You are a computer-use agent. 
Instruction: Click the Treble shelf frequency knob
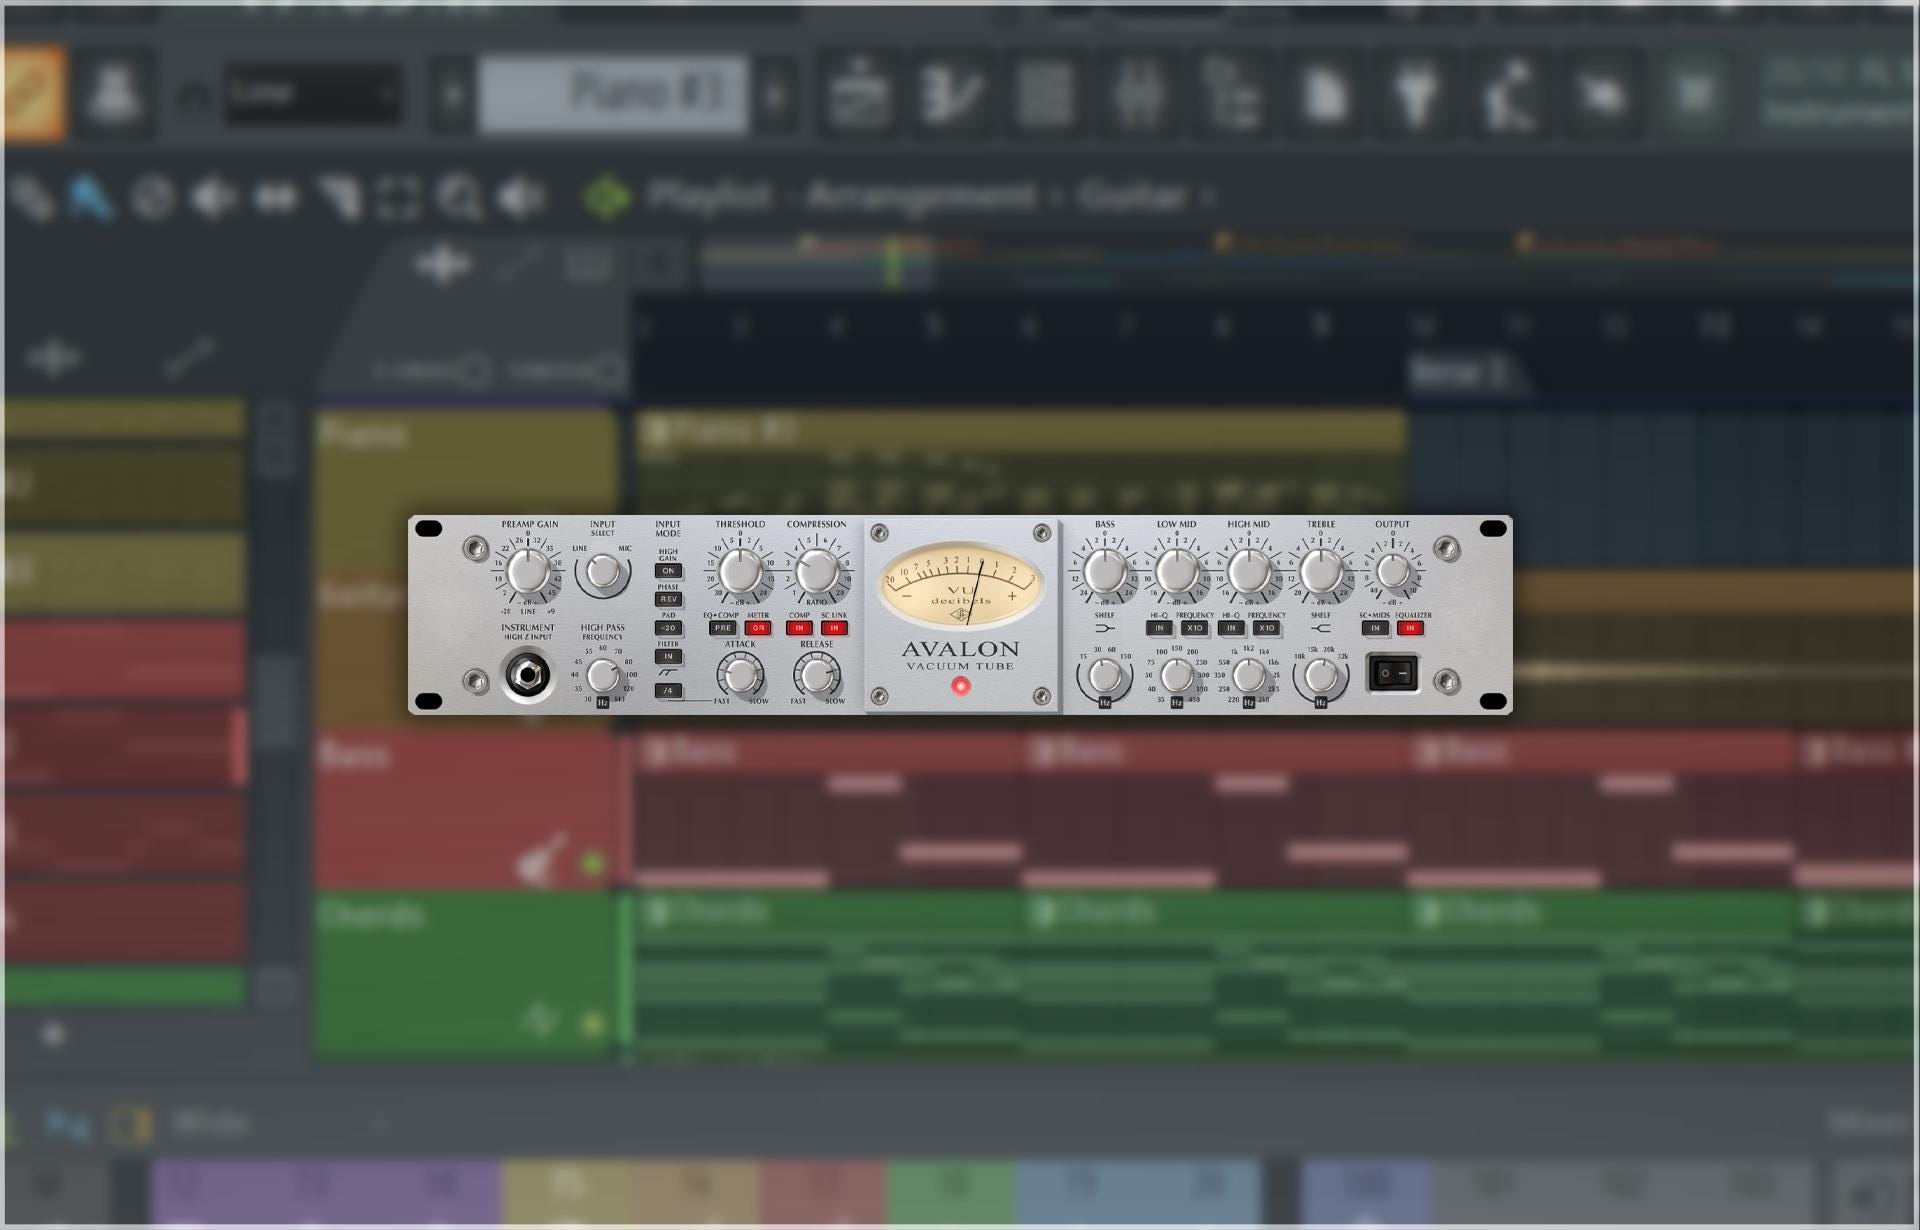click(x=1320, y=676)
